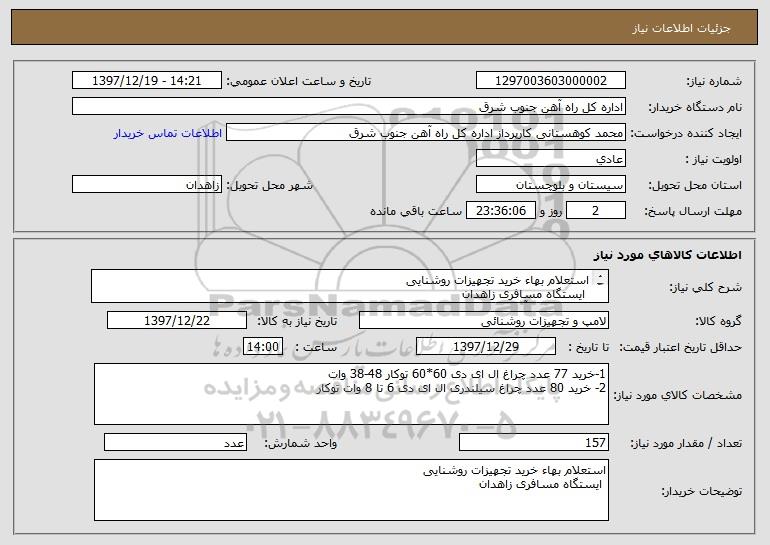Click the label مهلت ارسال پاسخ
770x545 pixels.
coord(693,211)
